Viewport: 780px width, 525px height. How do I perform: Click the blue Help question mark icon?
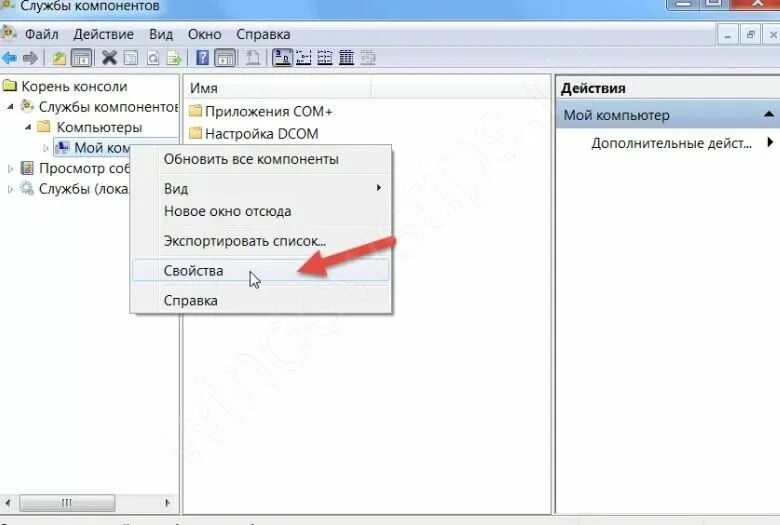point(202,58)
